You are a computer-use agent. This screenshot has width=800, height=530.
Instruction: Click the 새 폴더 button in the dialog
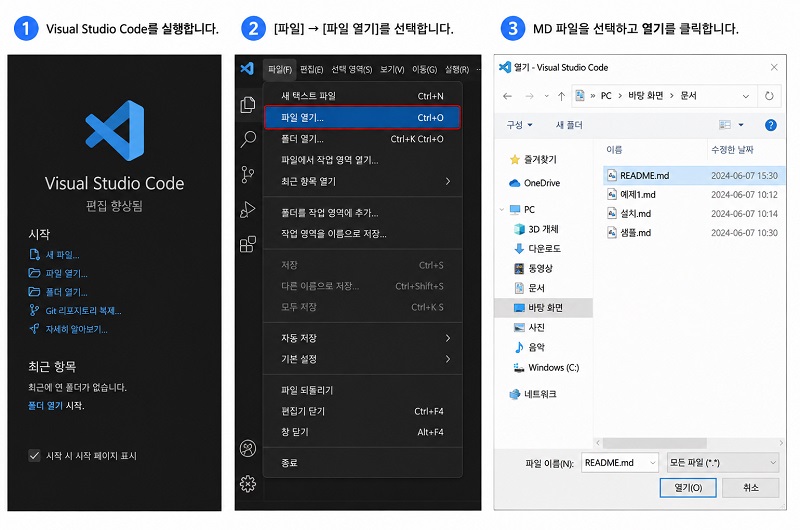tap(569, 125)
